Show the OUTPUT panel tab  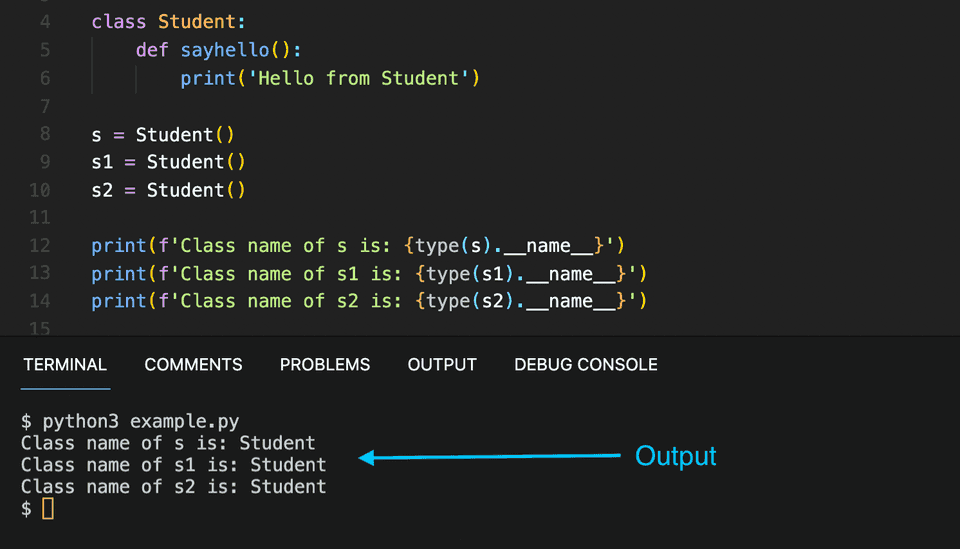(442, 365)
